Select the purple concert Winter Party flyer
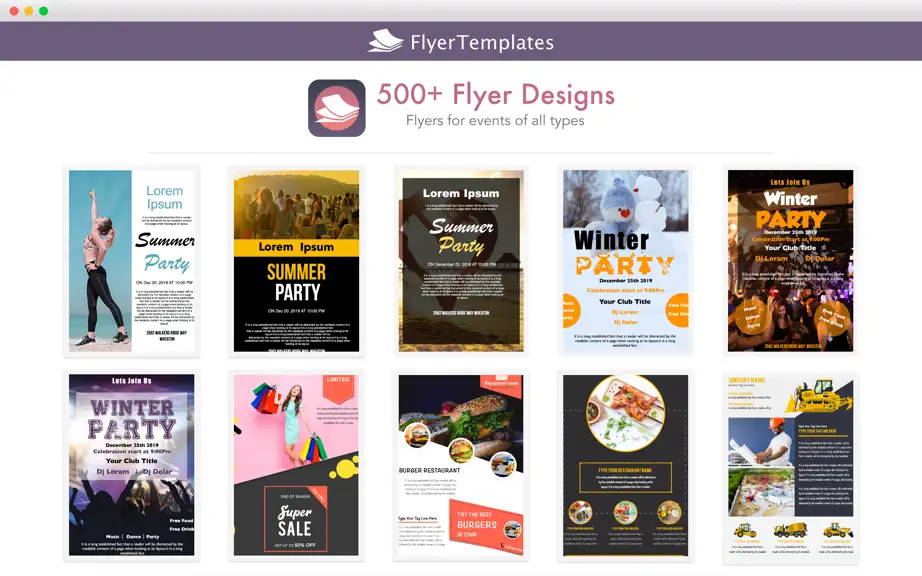The width and height of the screenshot is (922, 576). [132, 465]
